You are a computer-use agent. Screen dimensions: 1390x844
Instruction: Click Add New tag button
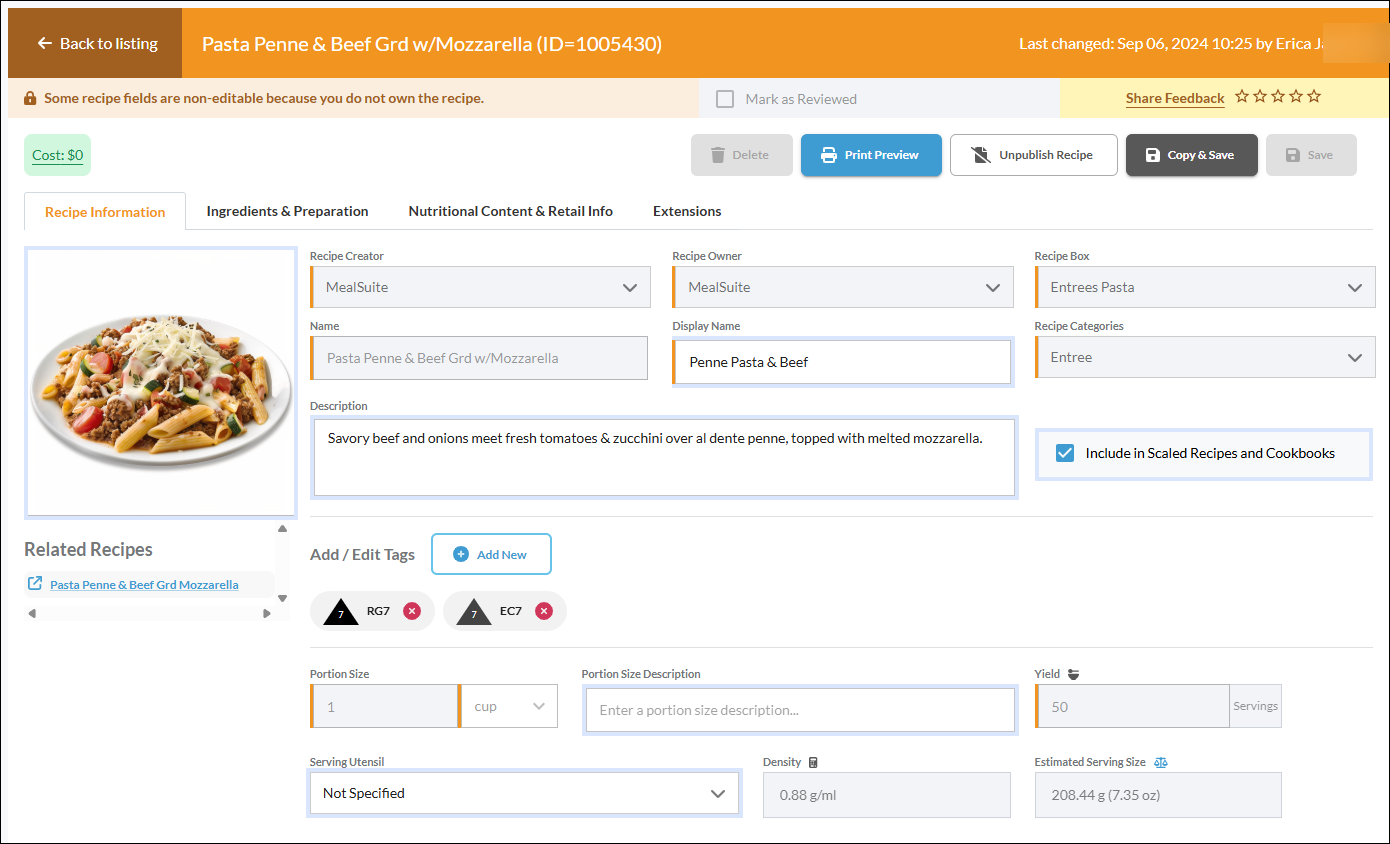point(491,554)
